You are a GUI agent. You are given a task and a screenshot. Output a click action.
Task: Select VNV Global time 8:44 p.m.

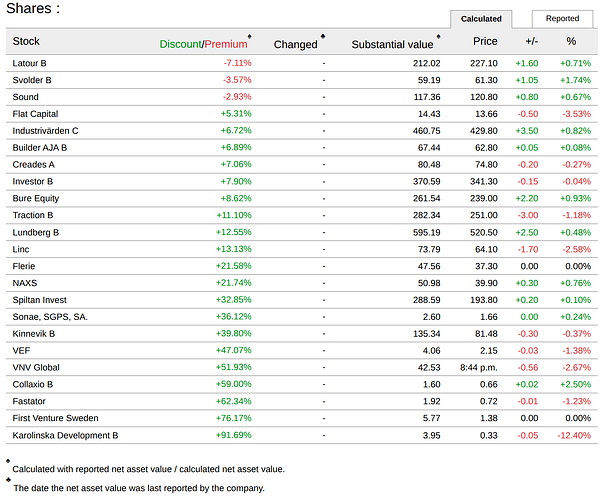tap(479, 368)
